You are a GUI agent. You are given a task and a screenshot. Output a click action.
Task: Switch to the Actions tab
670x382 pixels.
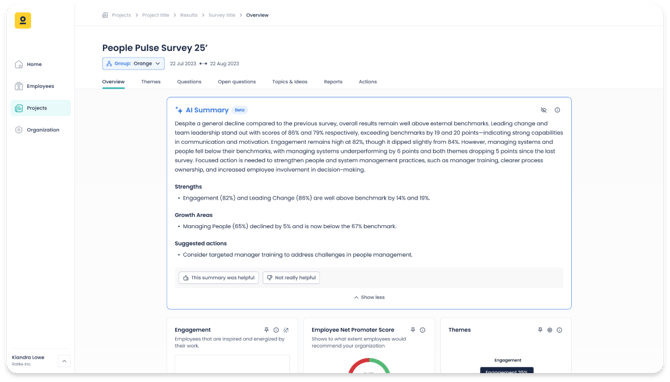point(367,82)
